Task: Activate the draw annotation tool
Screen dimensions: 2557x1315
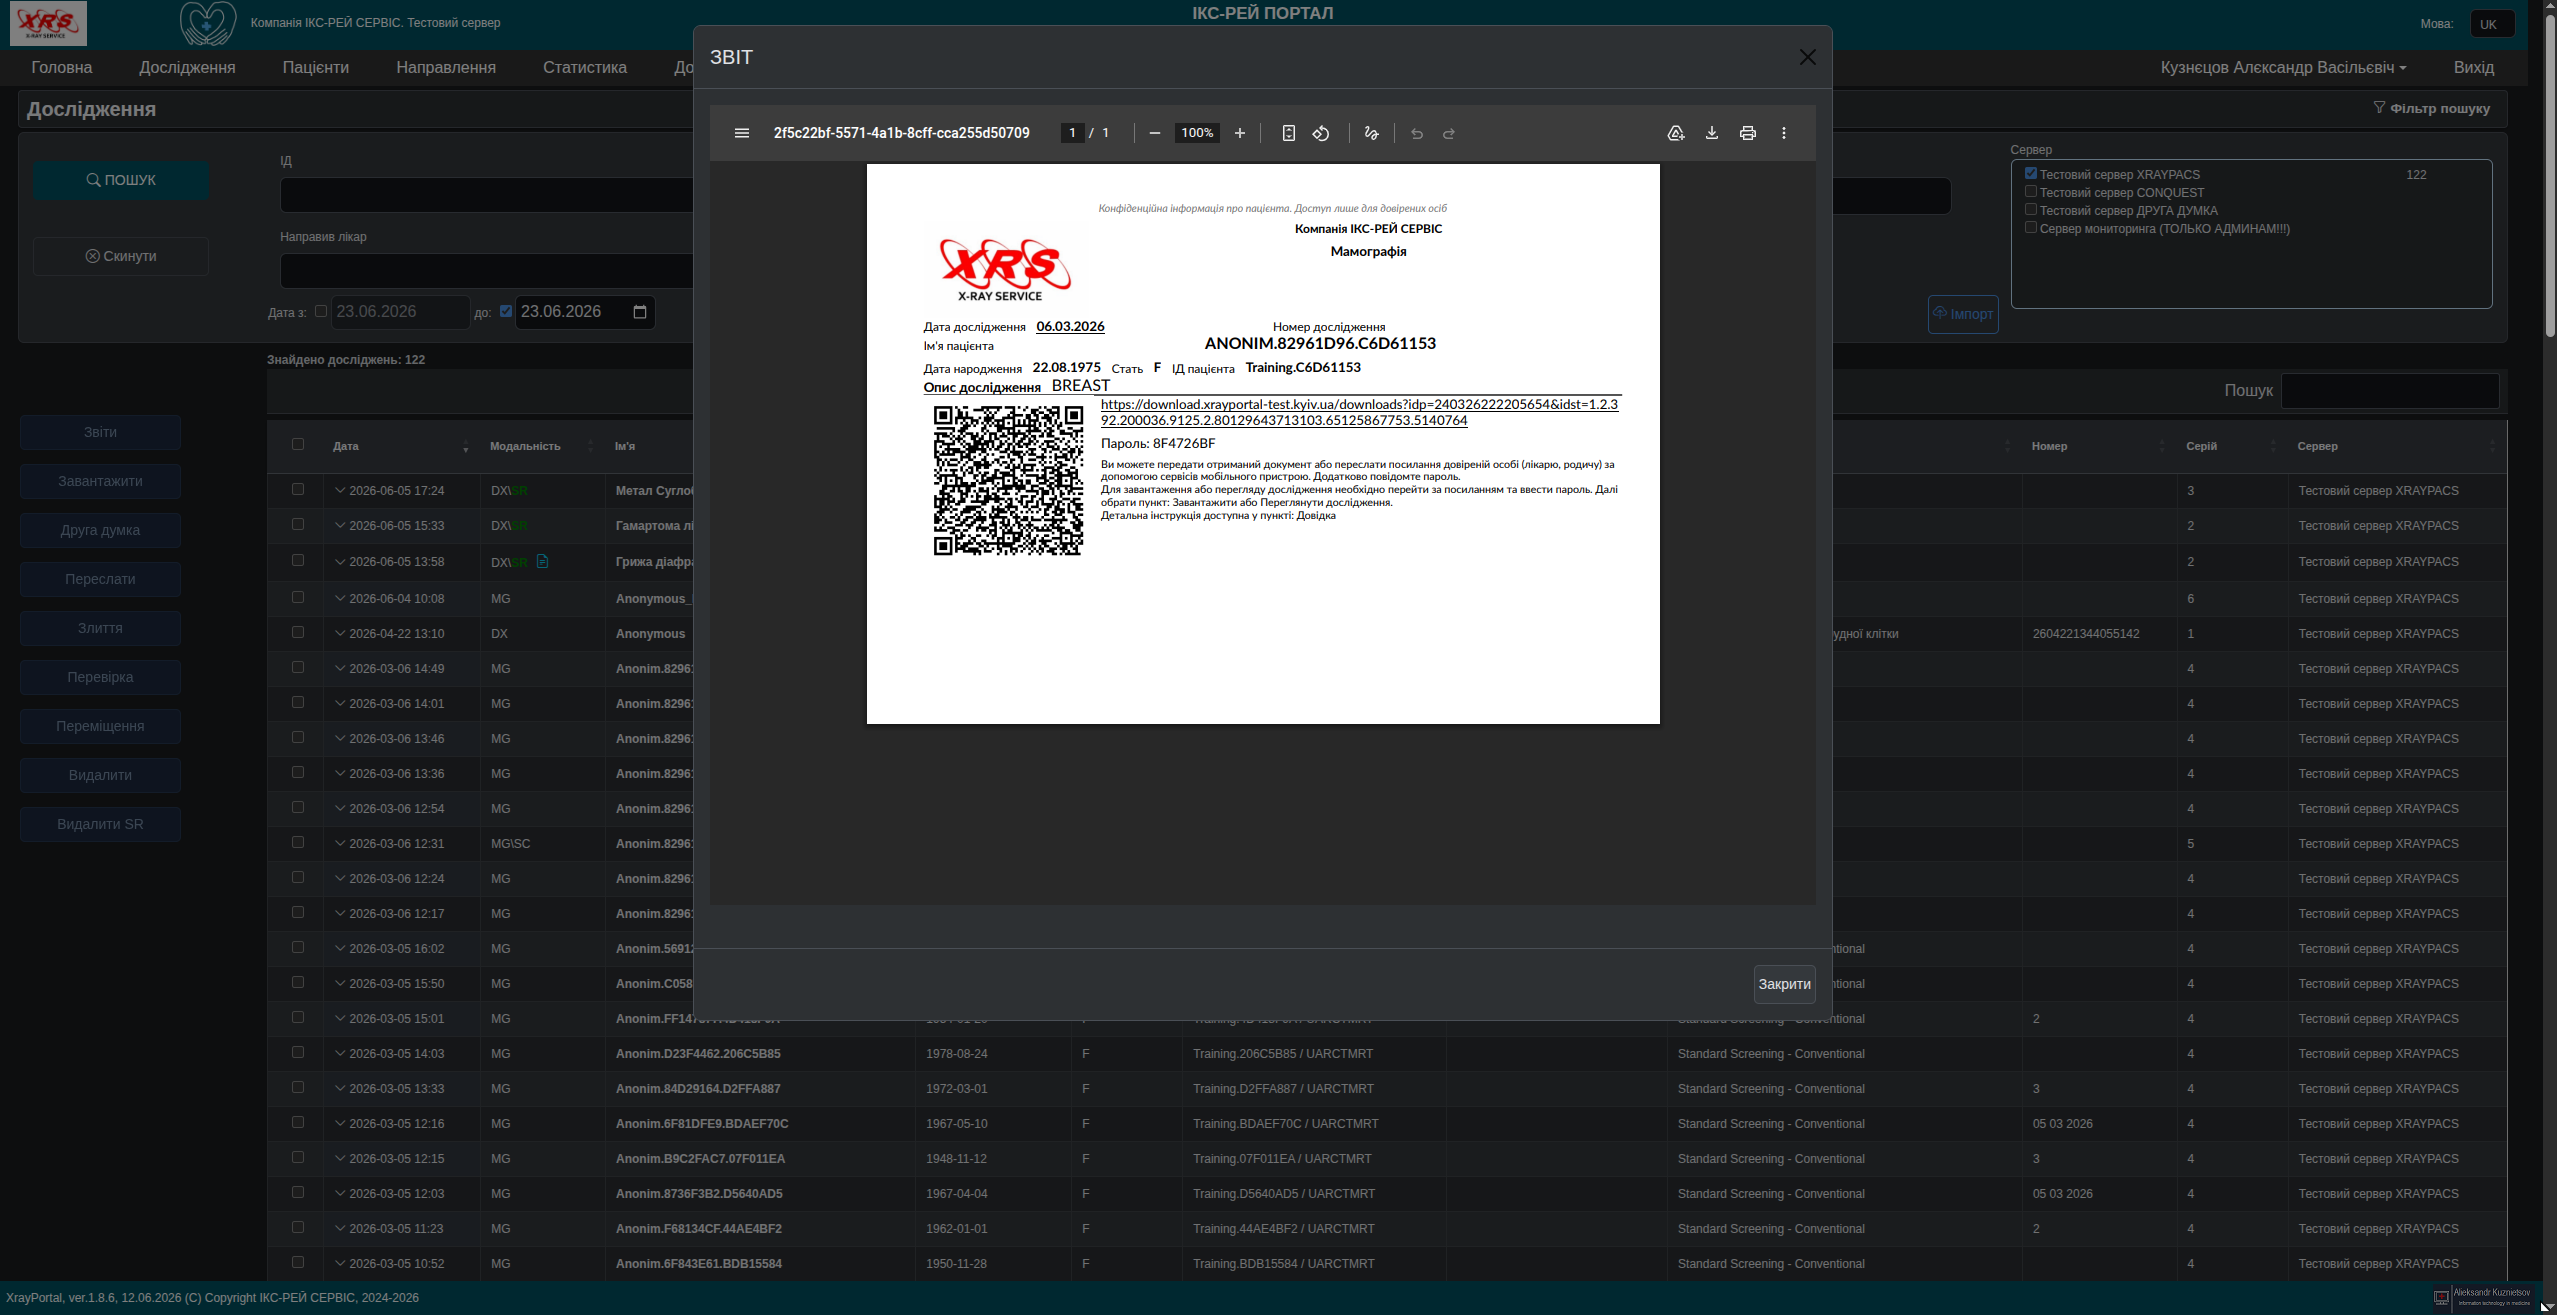Action: 1371,133
